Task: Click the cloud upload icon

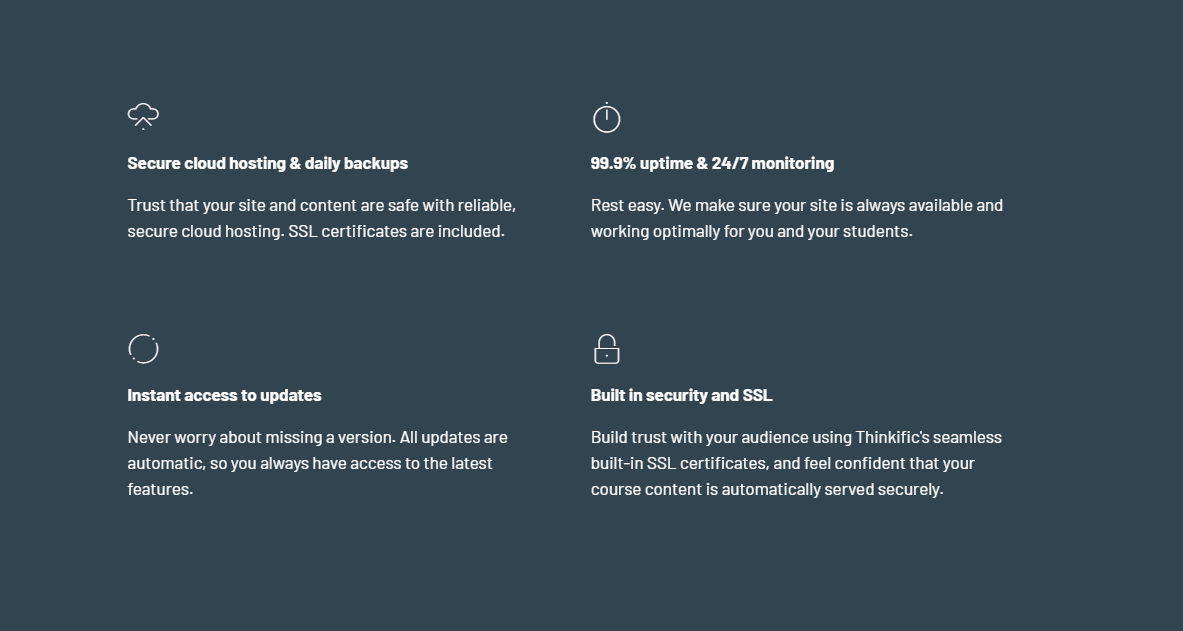Action: [143, 117]
